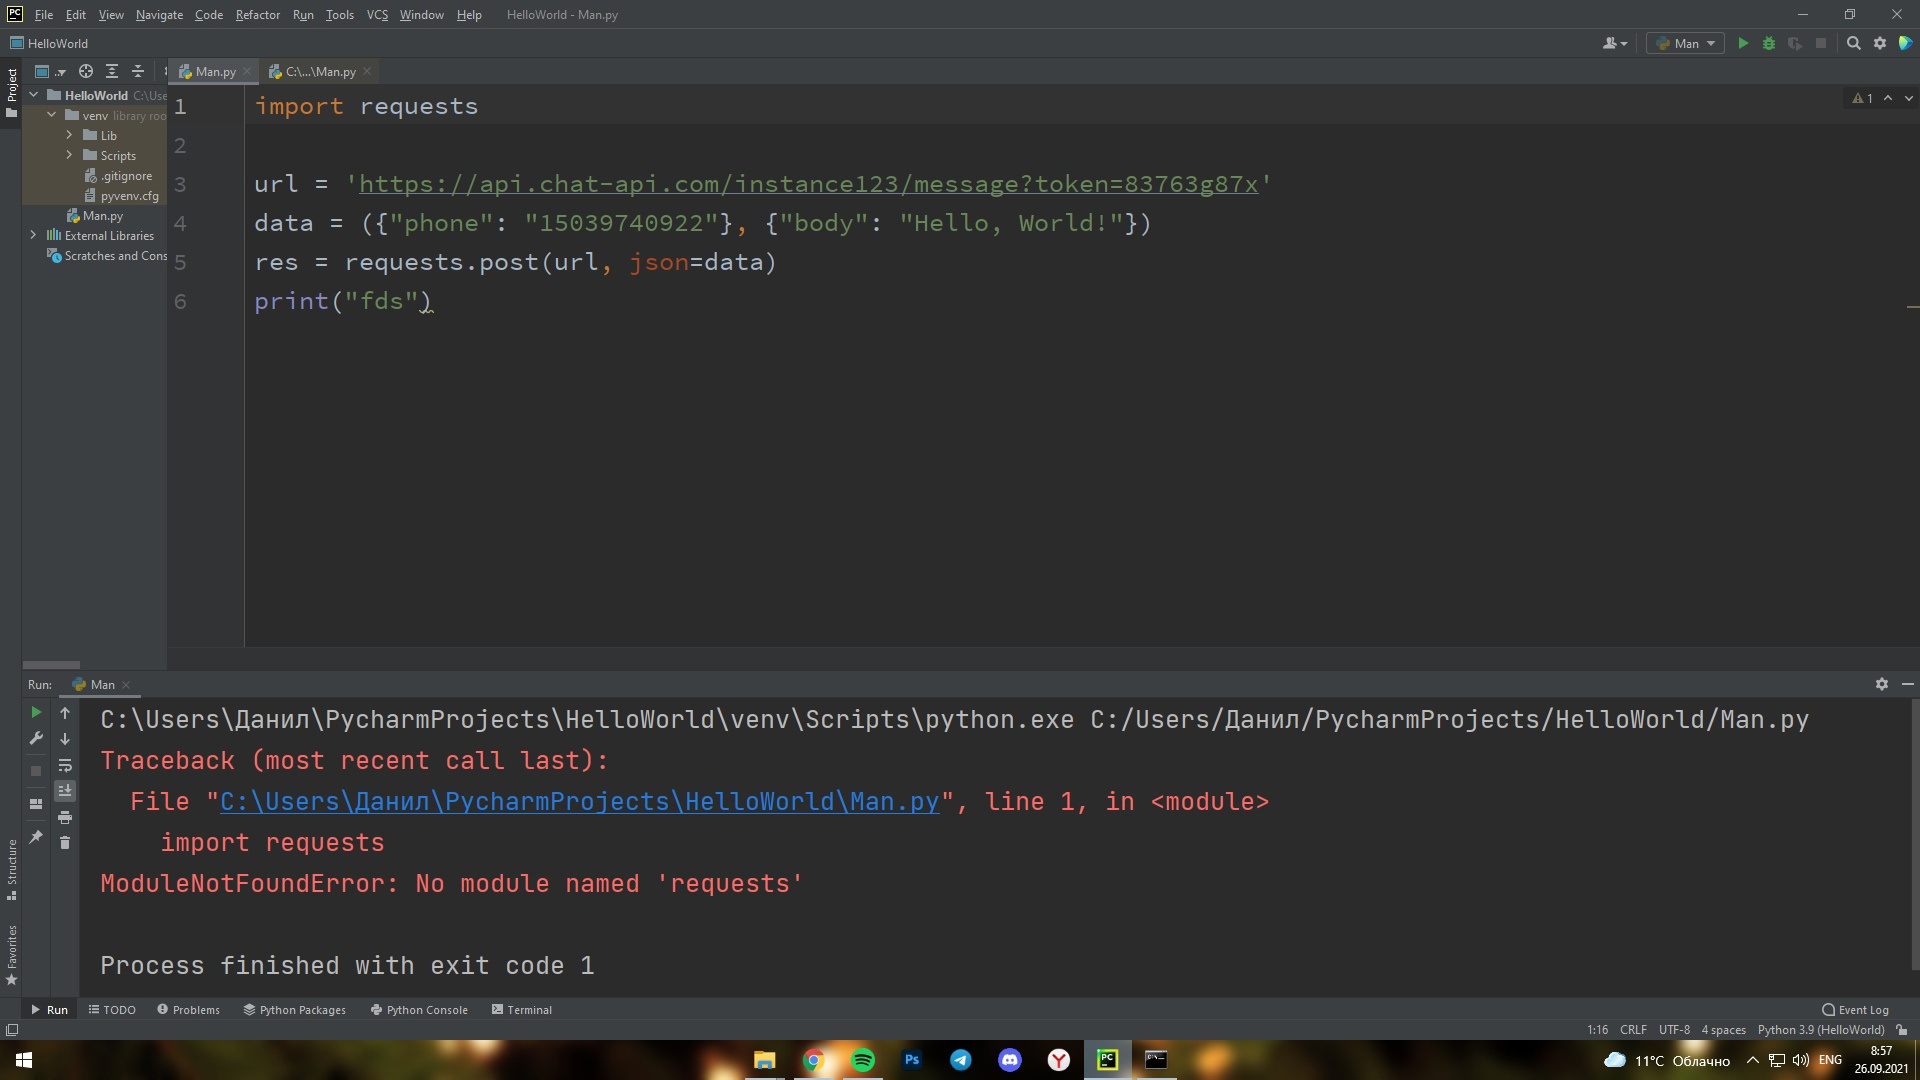The image size is (1920, 1080).
Task: Open the Navigate menu
Action: click(159, 14)
